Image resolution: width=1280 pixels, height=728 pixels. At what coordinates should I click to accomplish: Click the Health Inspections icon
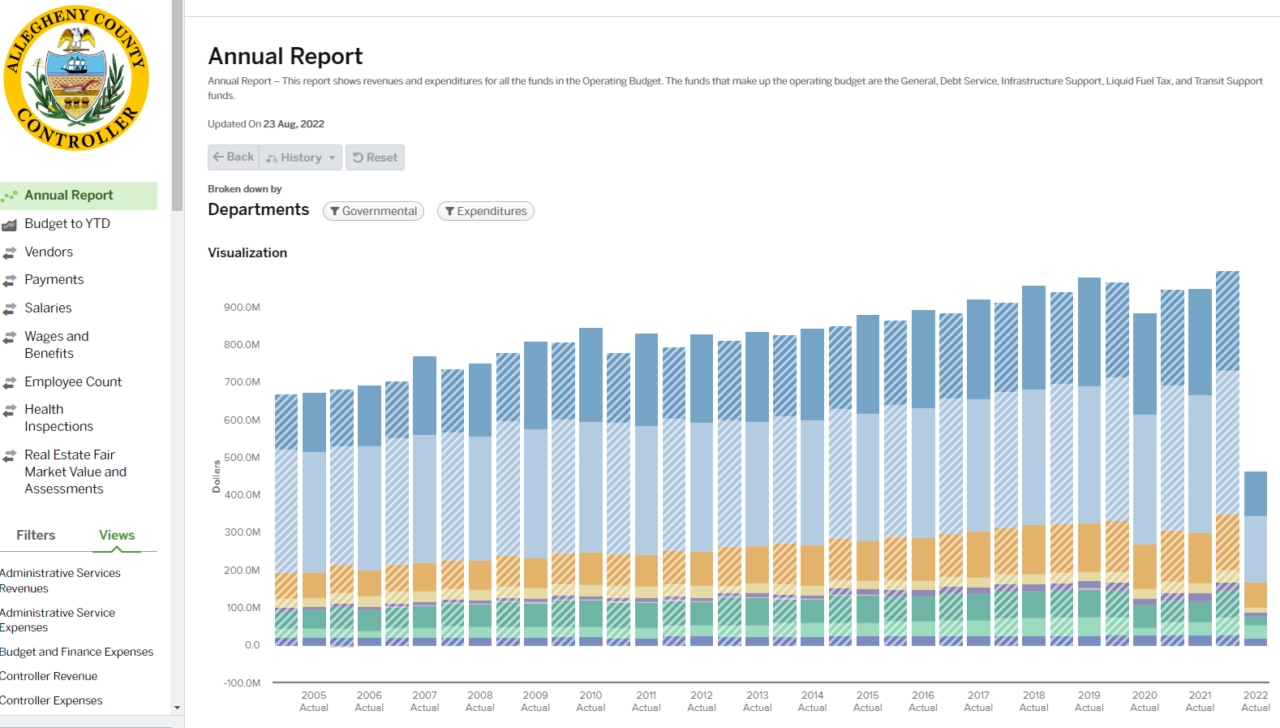click(8, 409)
